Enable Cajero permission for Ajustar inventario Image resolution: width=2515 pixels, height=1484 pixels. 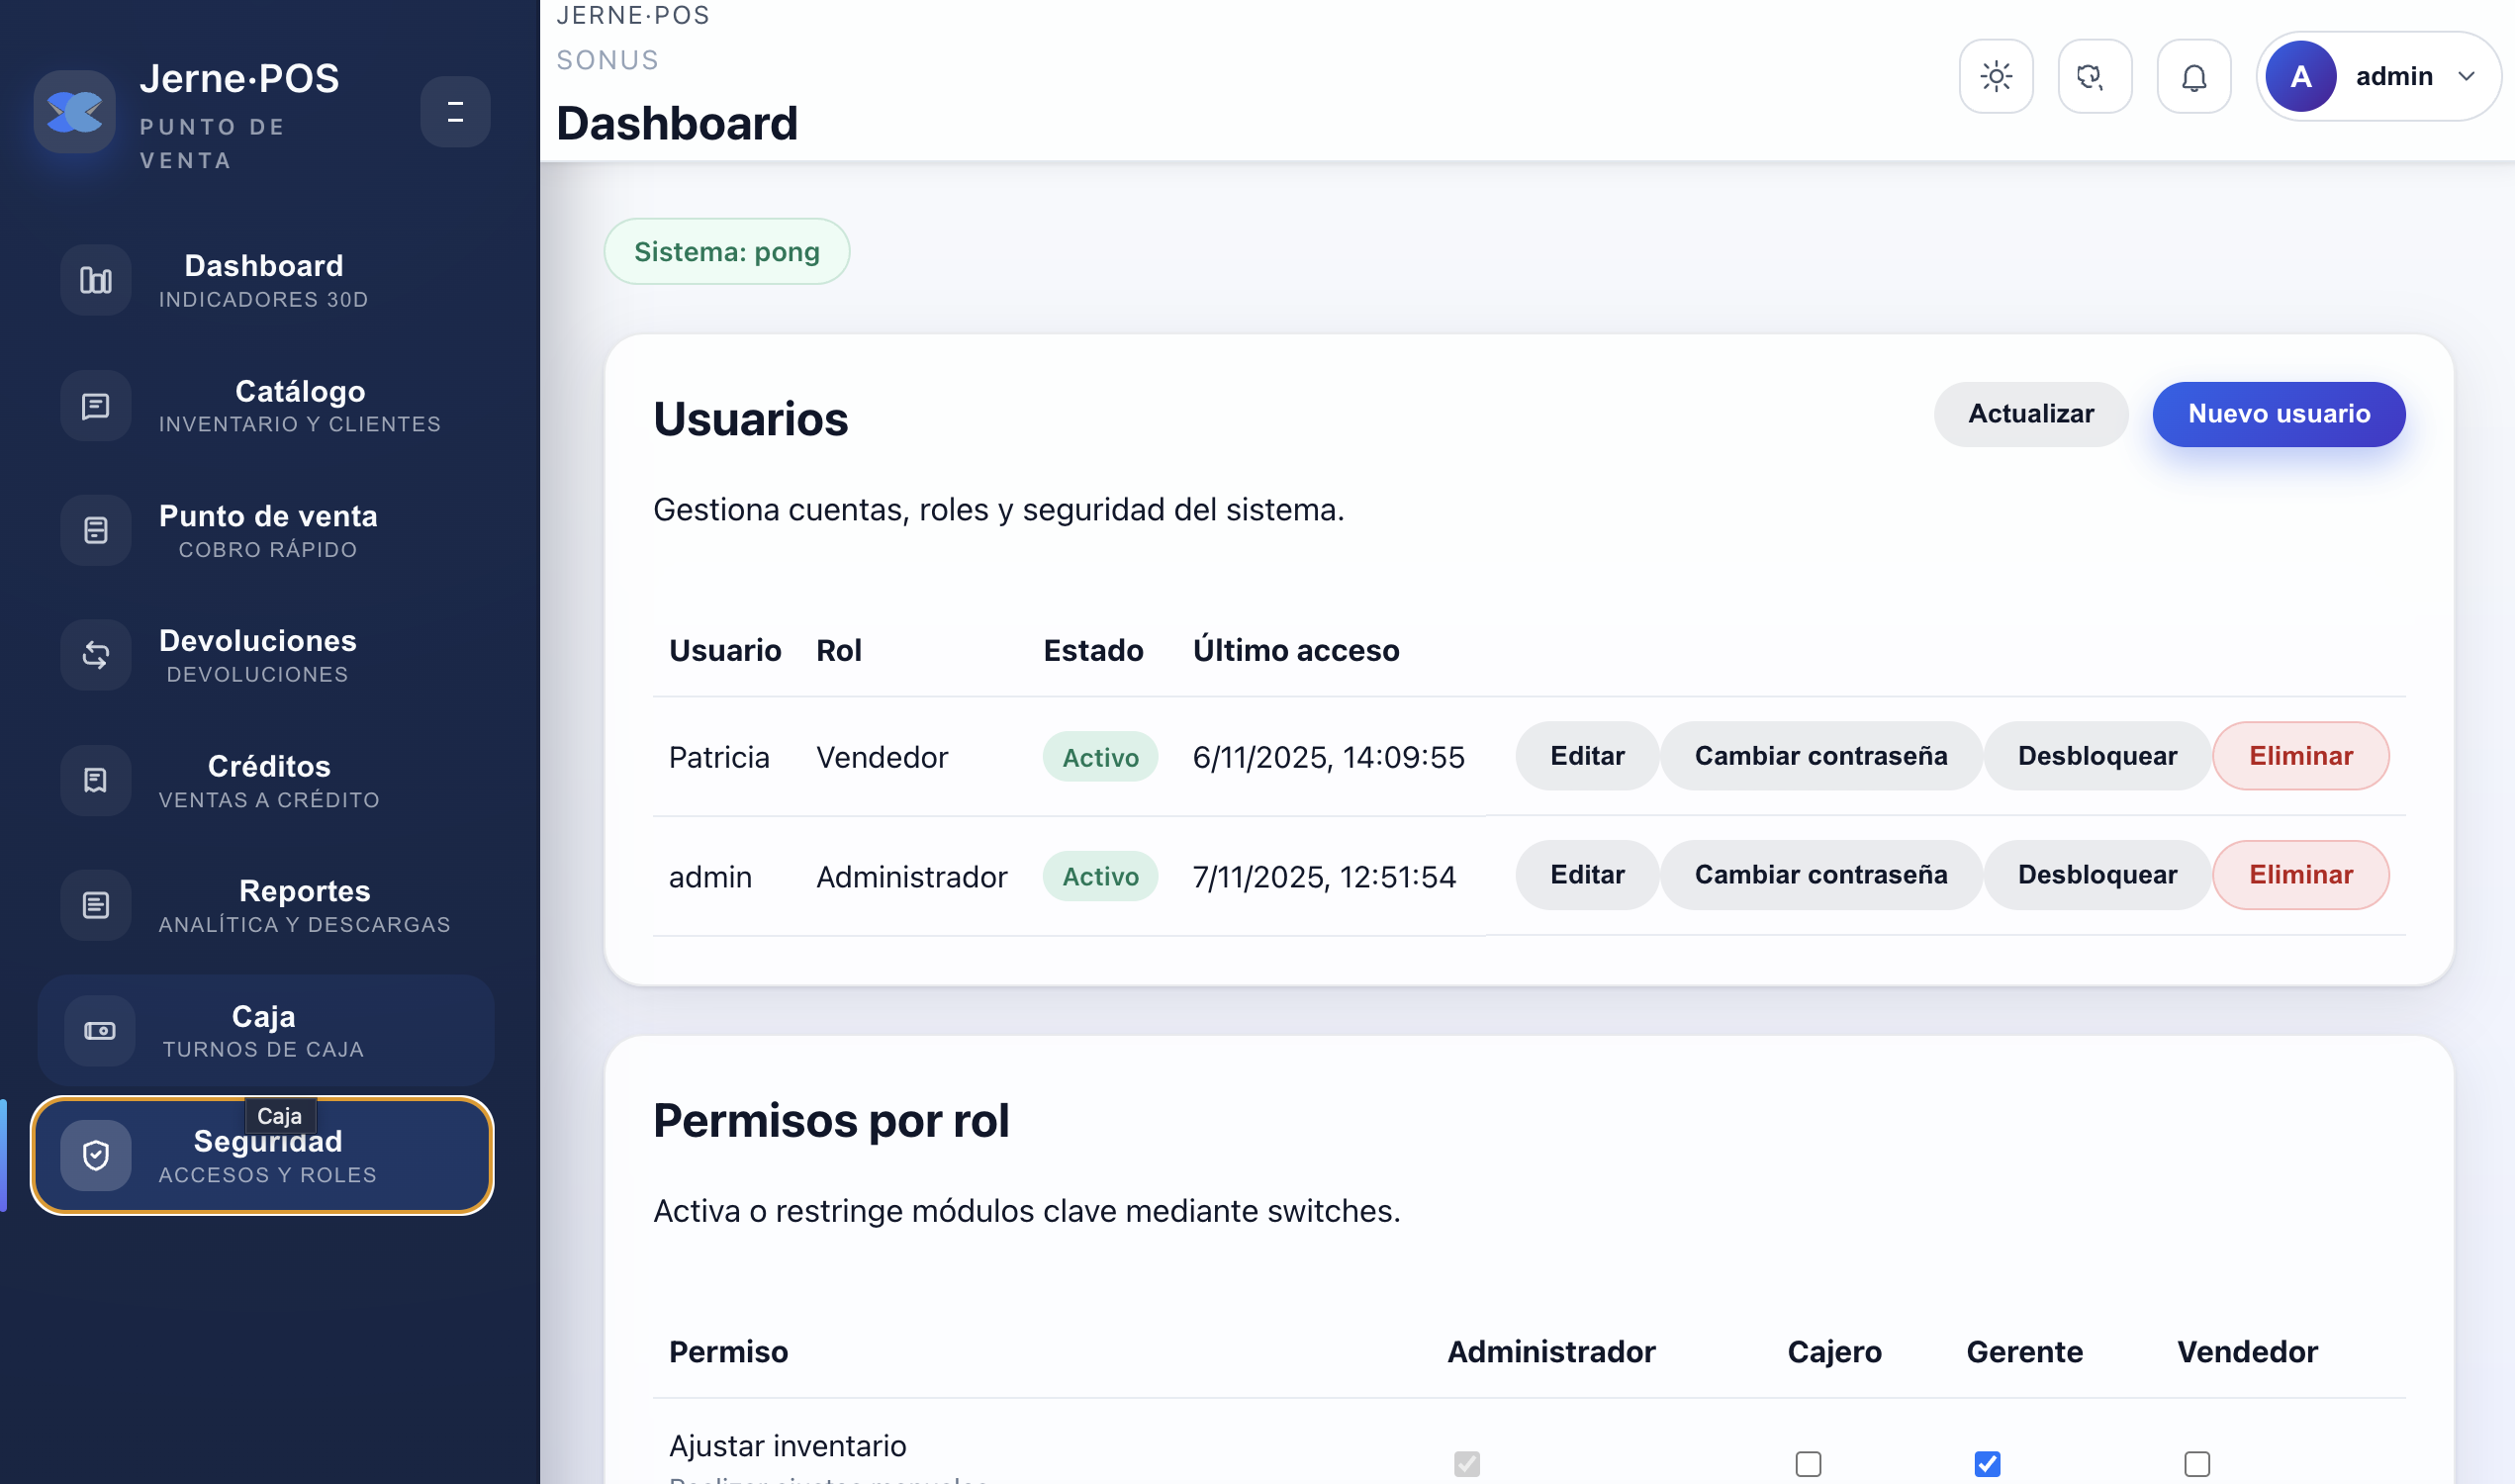click(1807, 1463)
